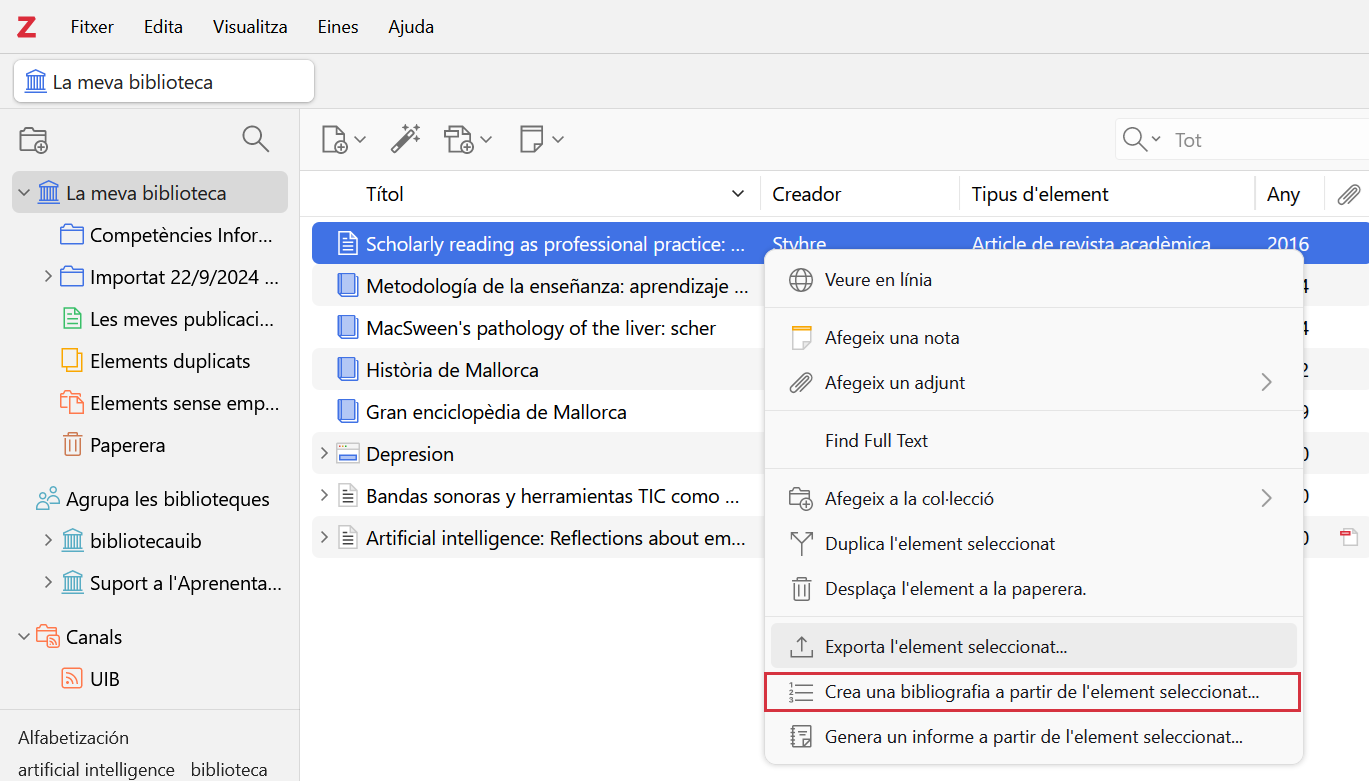Viewport: 1369px width, 781px height.
Task: Choose Afegeix una nota
Action: pos(1034,338)
